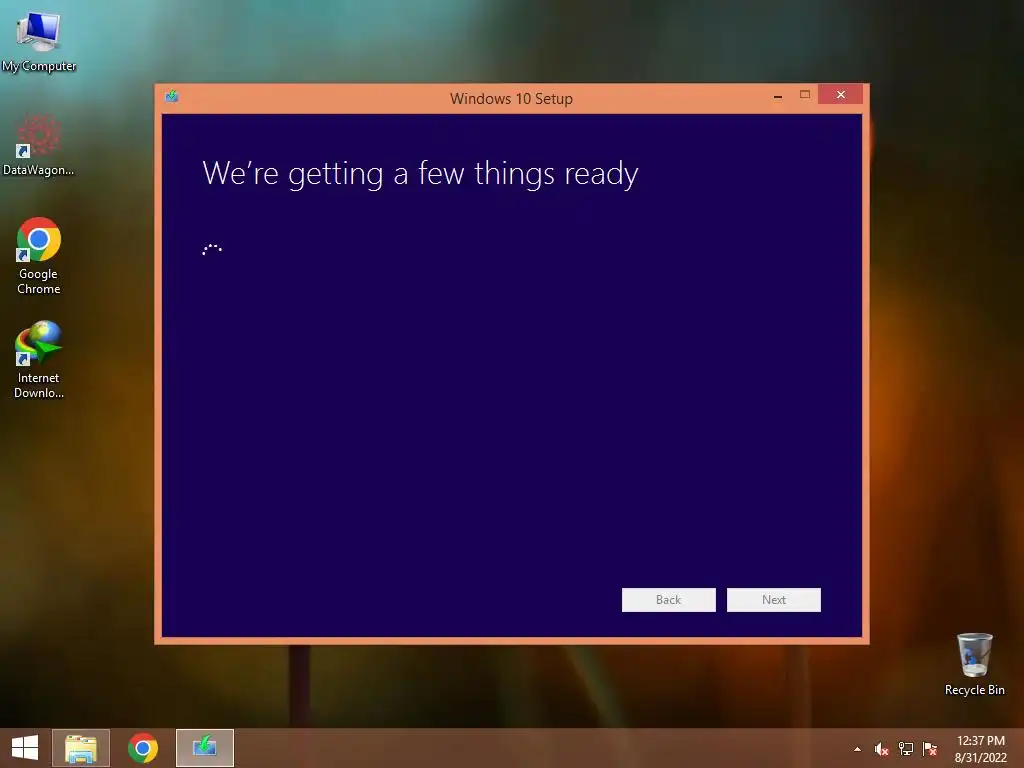Click the Next button in Setup
The height and width of the screenshot is (768, 1024).
coord(773,600)
